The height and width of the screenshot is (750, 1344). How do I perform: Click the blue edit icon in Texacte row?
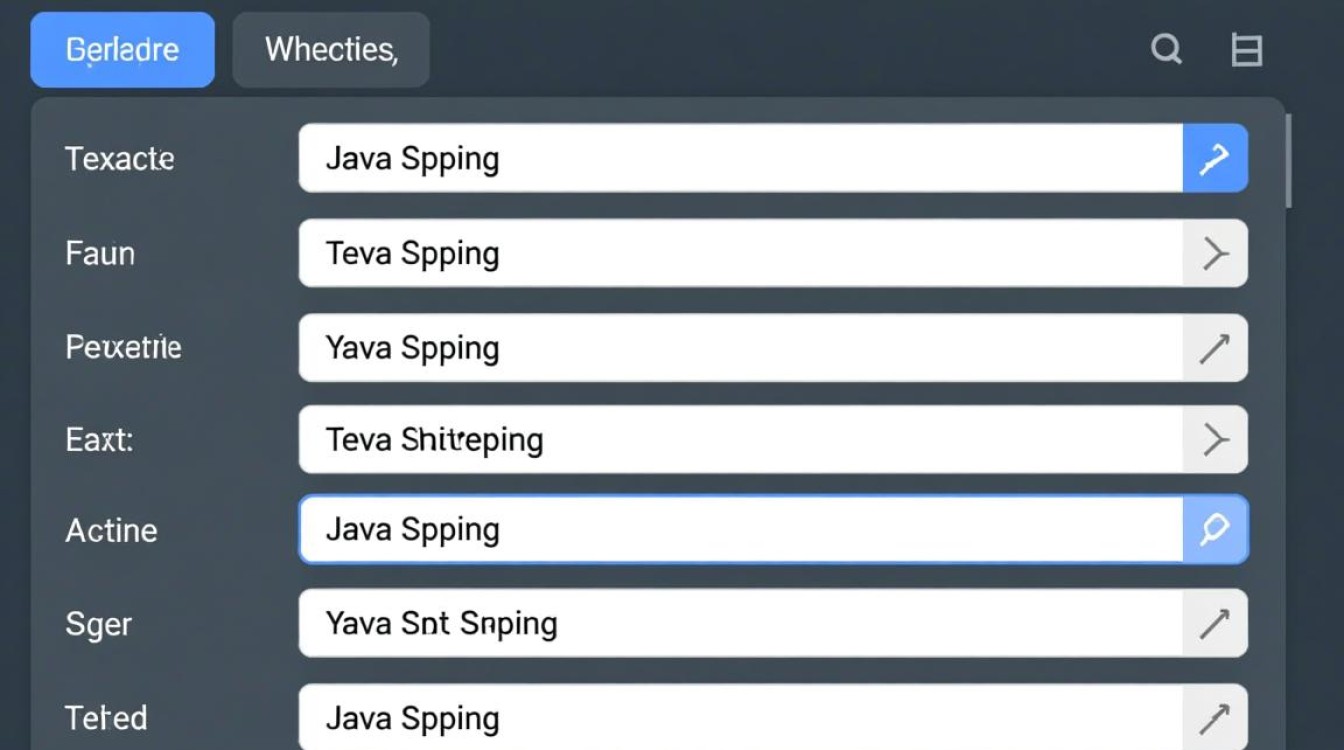click(1215, 158)
